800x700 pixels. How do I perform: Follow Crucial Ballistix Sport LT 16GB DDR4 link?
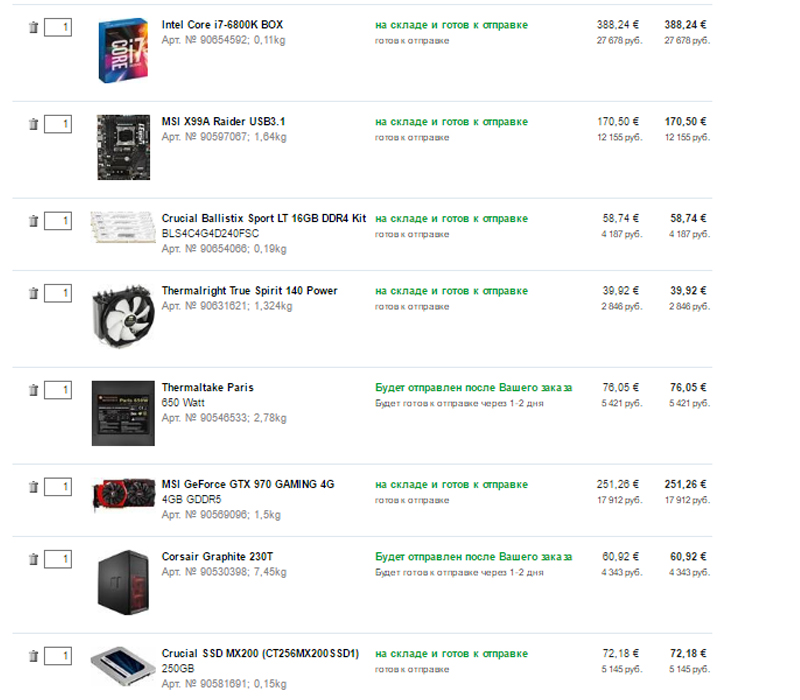(x=264, y=218)
